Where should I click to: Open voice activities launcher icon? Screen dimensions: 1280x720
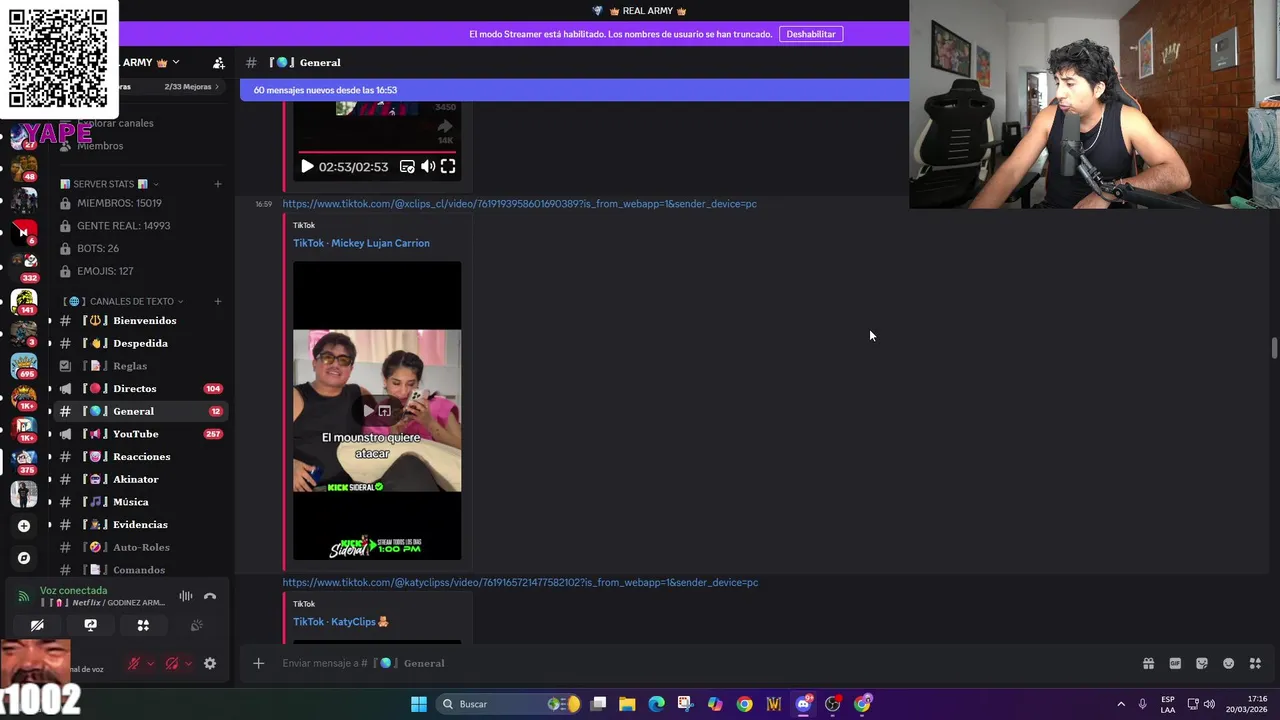[143, 625]
